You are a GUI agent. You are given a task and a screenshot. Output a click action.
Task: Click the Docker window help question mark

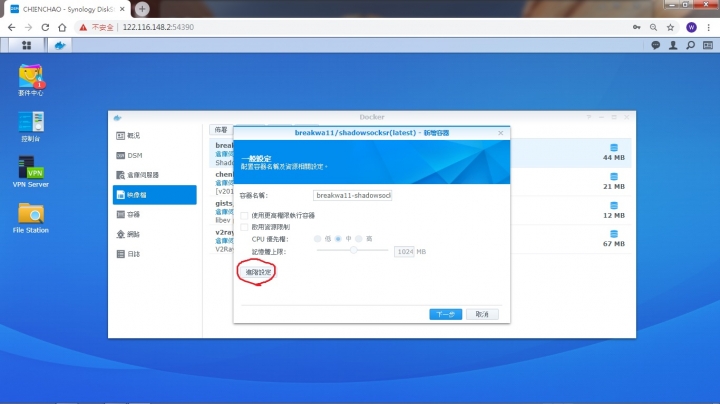click(x=588, y=118)
